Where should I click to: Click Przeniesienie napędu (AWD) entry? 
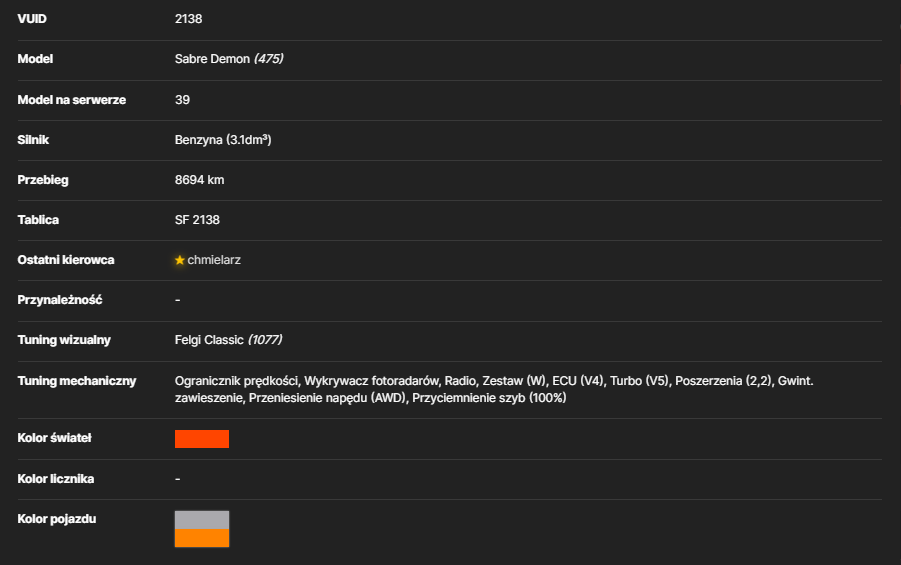(328, 398)
